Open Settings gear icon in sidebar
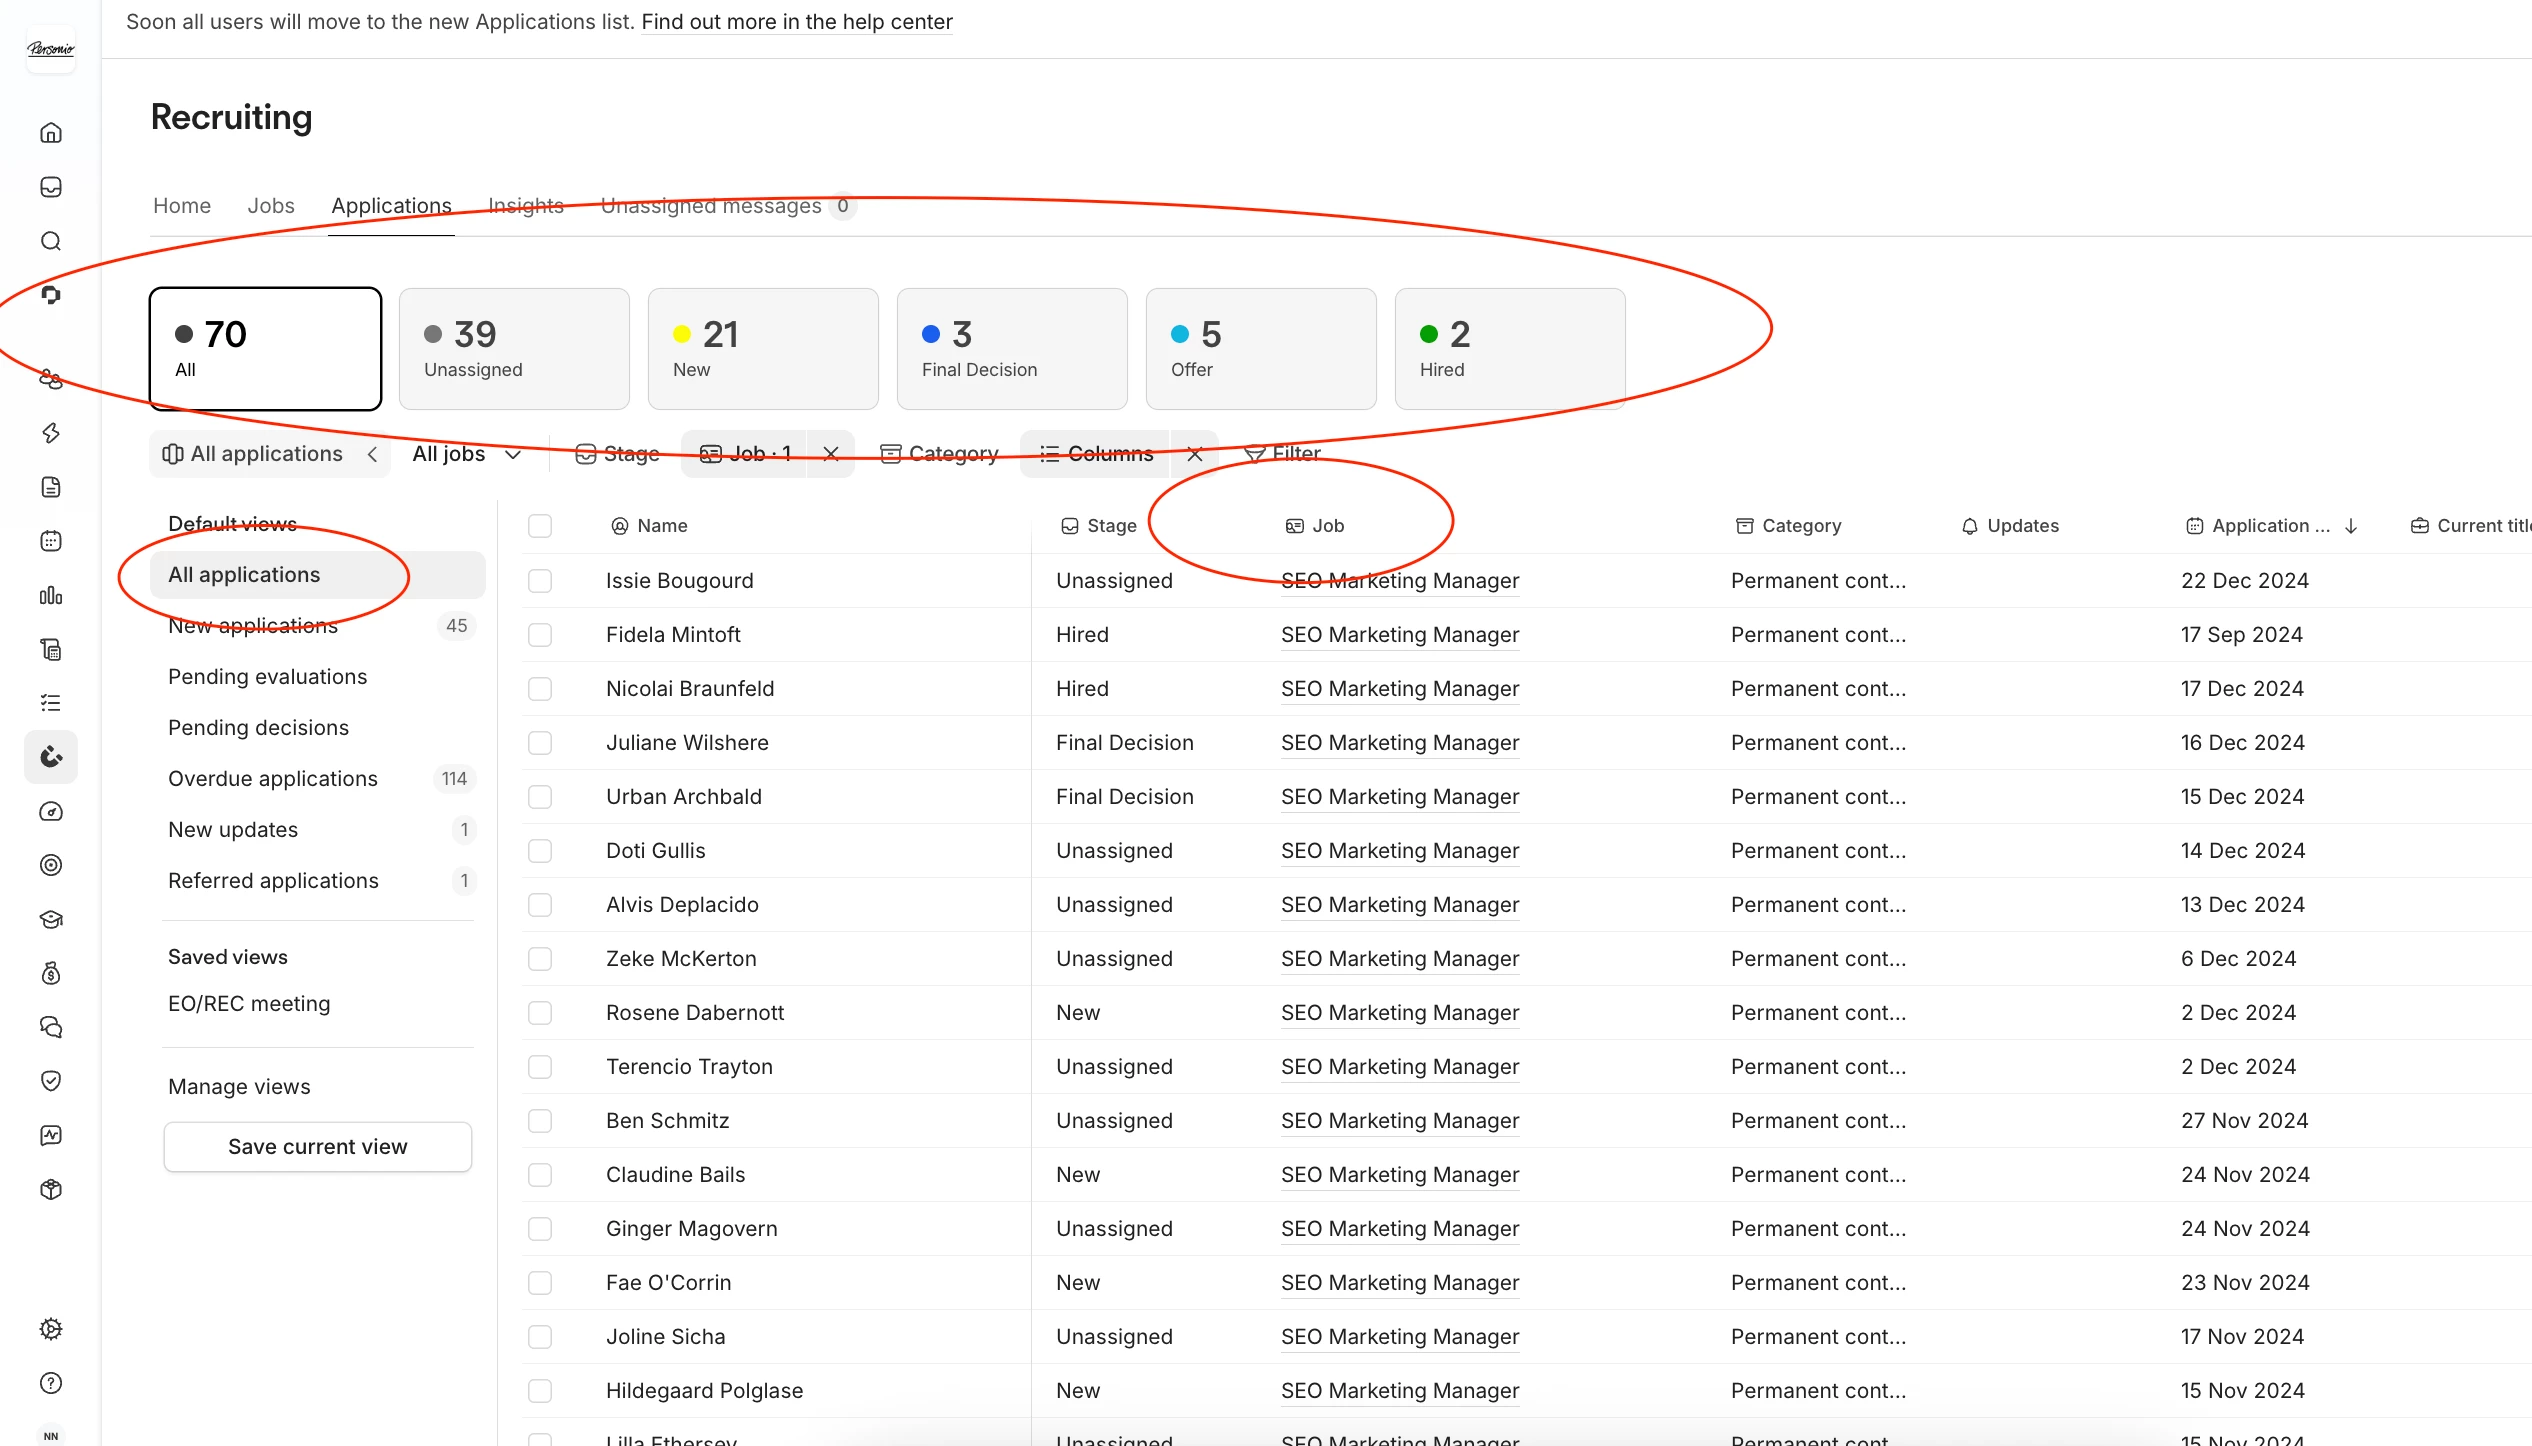Viewport: 2532px width, 1446px height. [51, 1329]
